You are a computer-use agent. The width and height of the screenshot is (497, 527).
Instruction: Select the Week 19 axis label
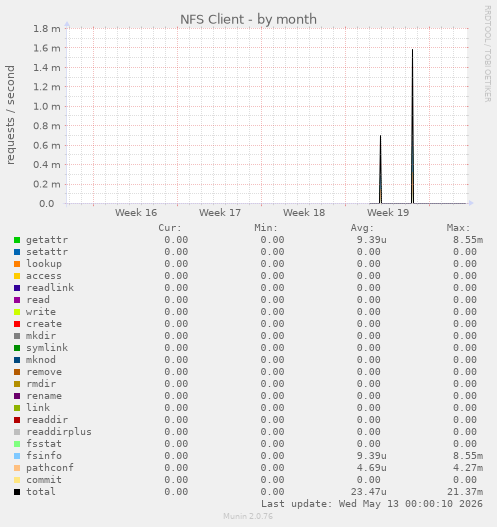point(388,213)
